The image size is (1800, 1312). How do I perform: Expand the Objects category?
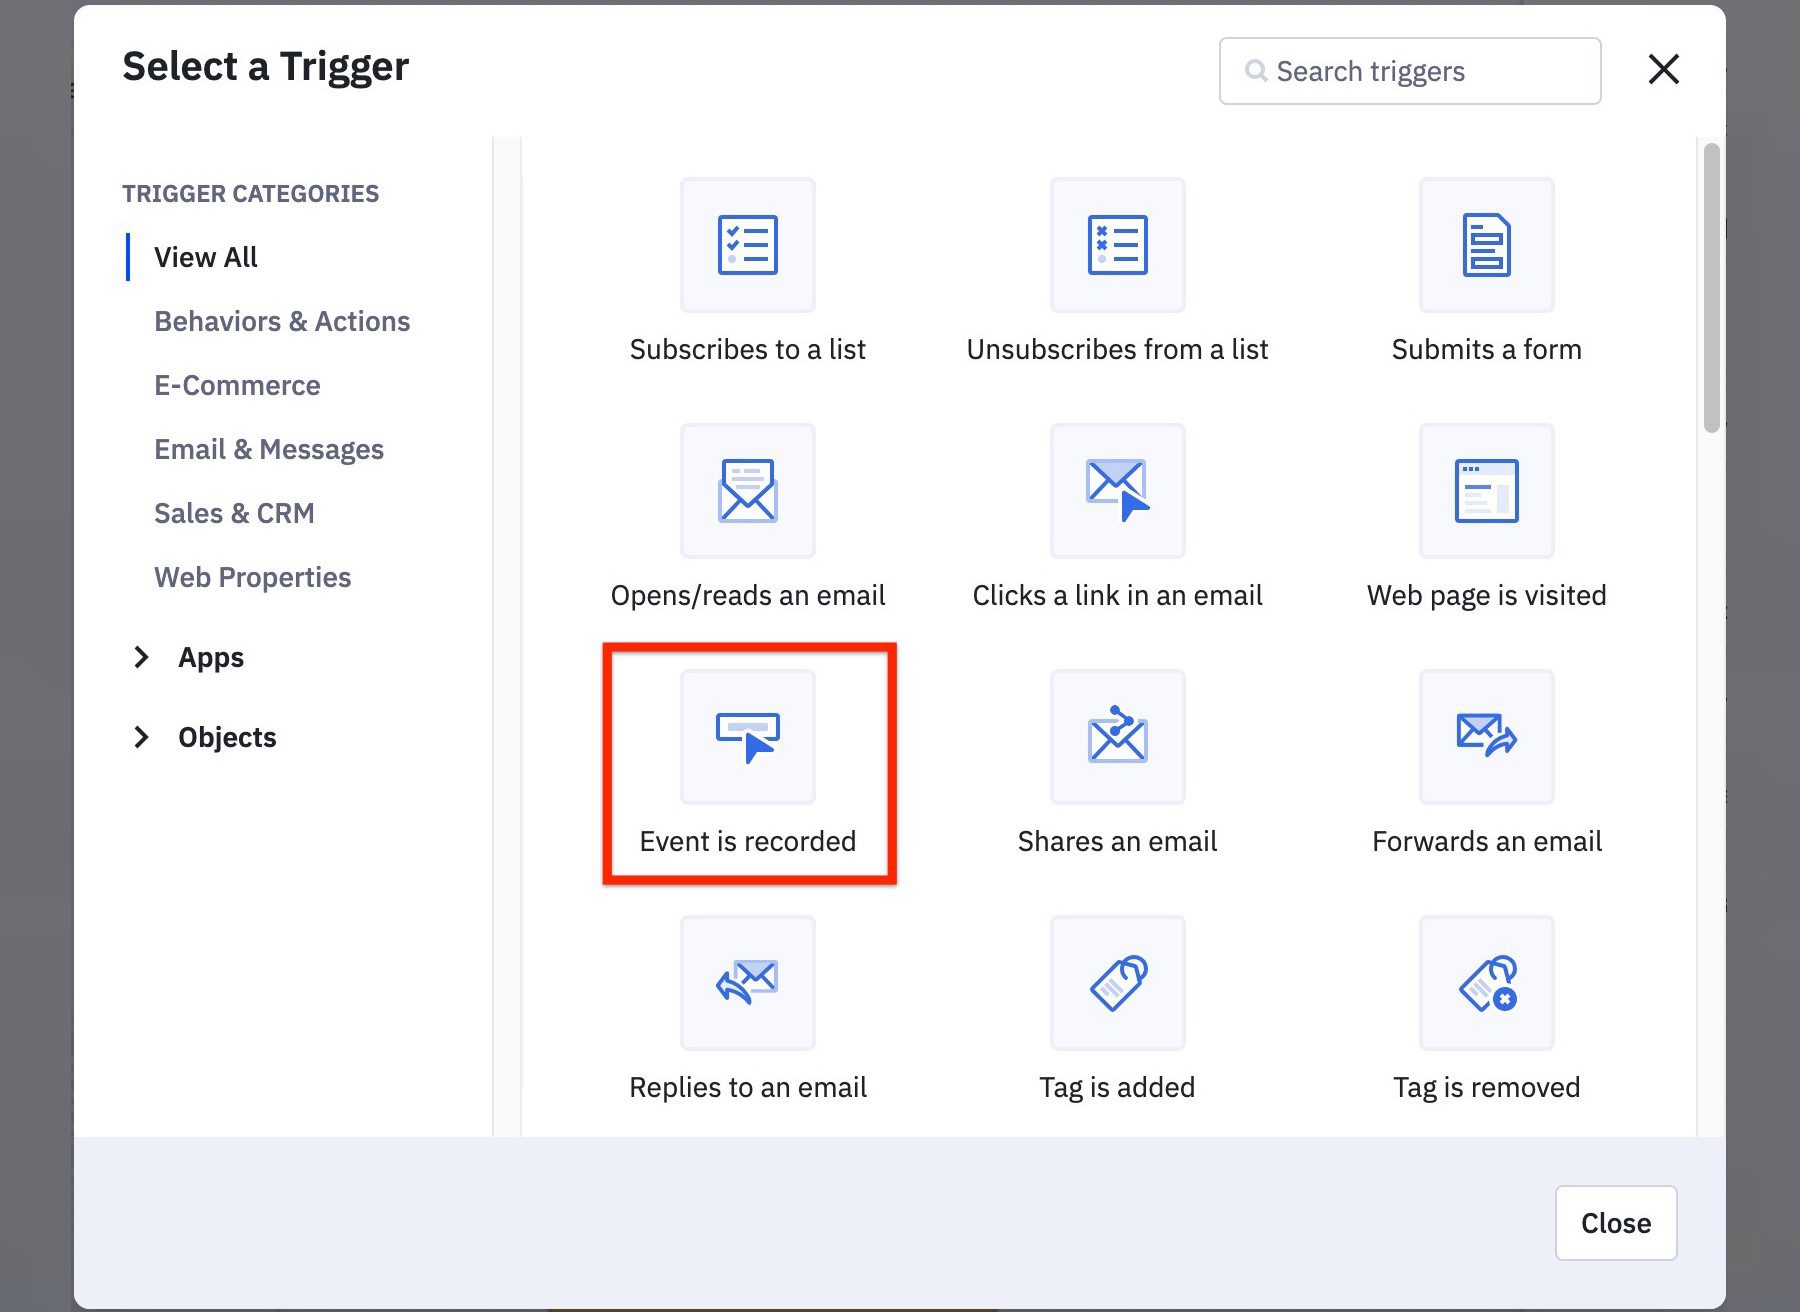click(x=226, y=737)
